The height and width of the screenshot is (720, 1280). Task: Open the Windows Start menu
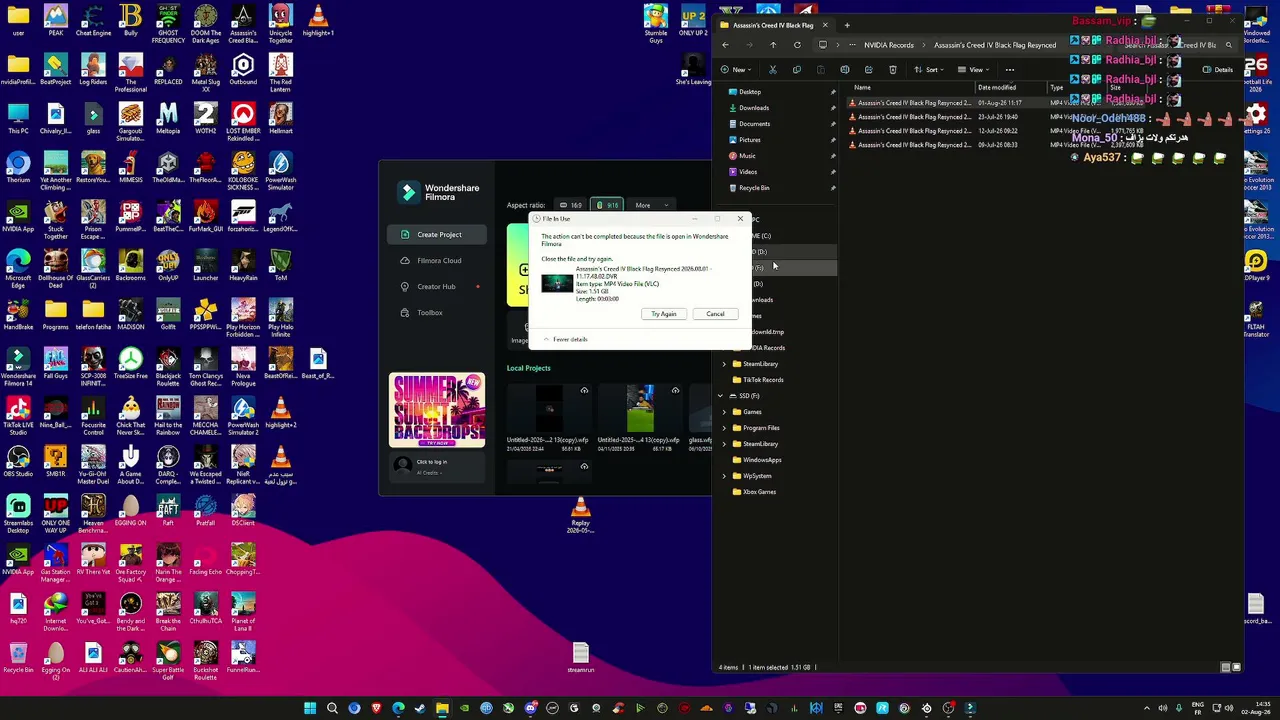tap(310, 709)
